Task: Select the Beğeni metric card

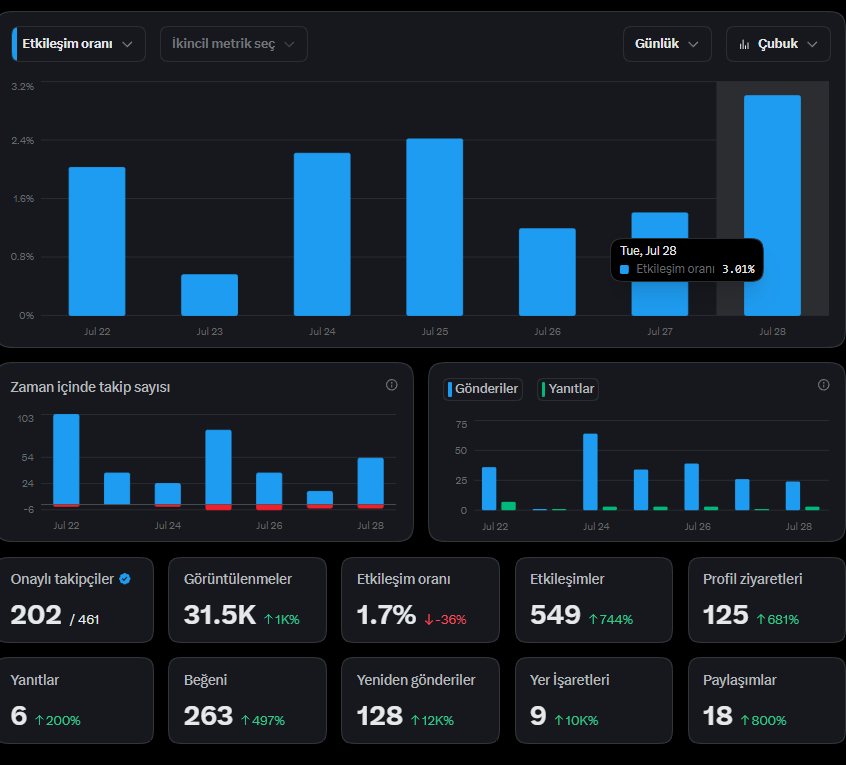Action: coord(247,700)
